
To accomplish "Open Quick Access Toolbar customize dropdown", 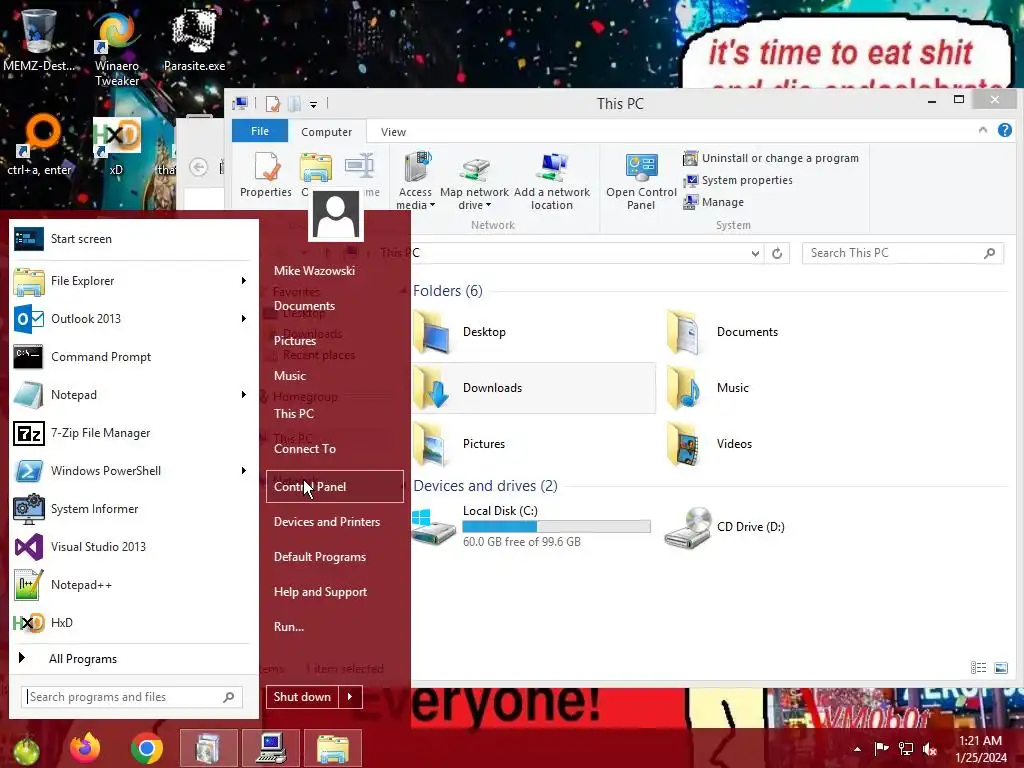I will (313, 104).
